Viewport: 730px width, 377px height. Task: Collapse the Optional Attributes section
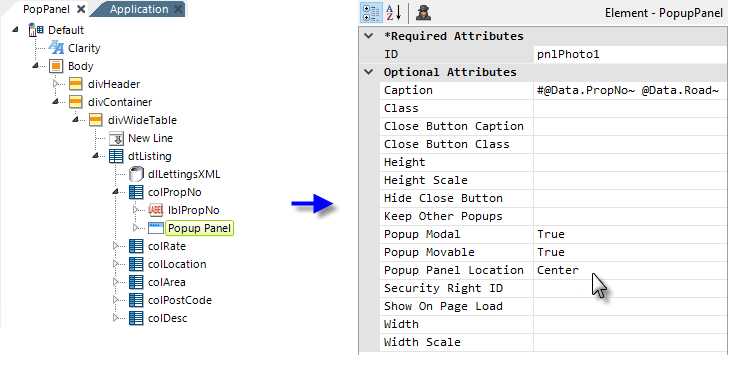[x=369, y=72]
